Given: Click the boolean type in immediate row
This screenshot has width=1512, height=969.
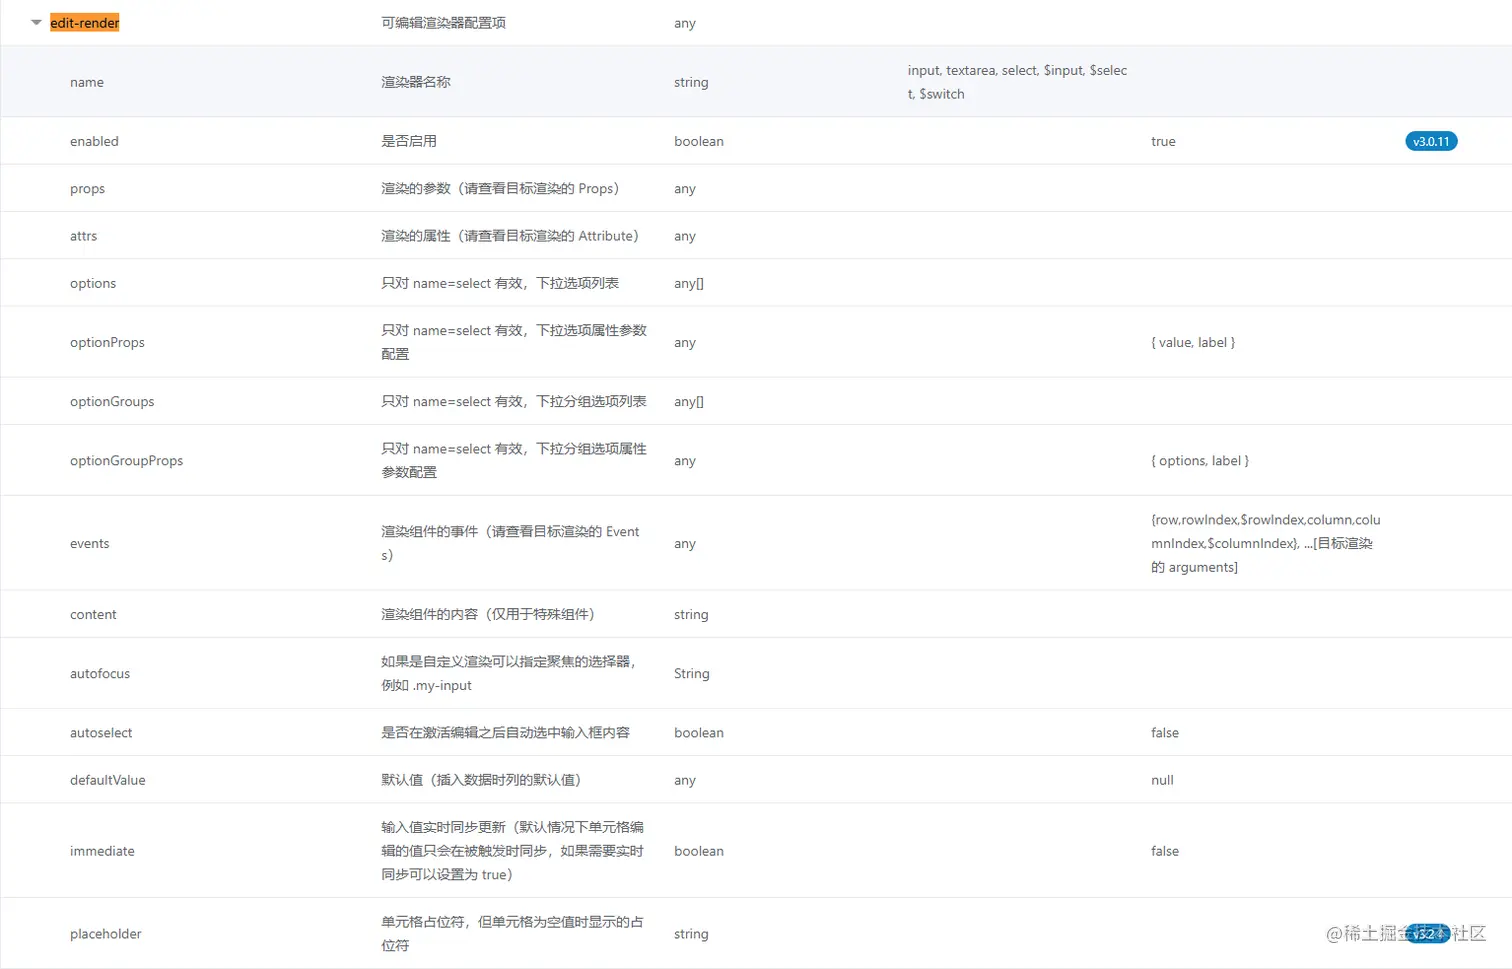Looking at the screenshot, I should 699,851.
